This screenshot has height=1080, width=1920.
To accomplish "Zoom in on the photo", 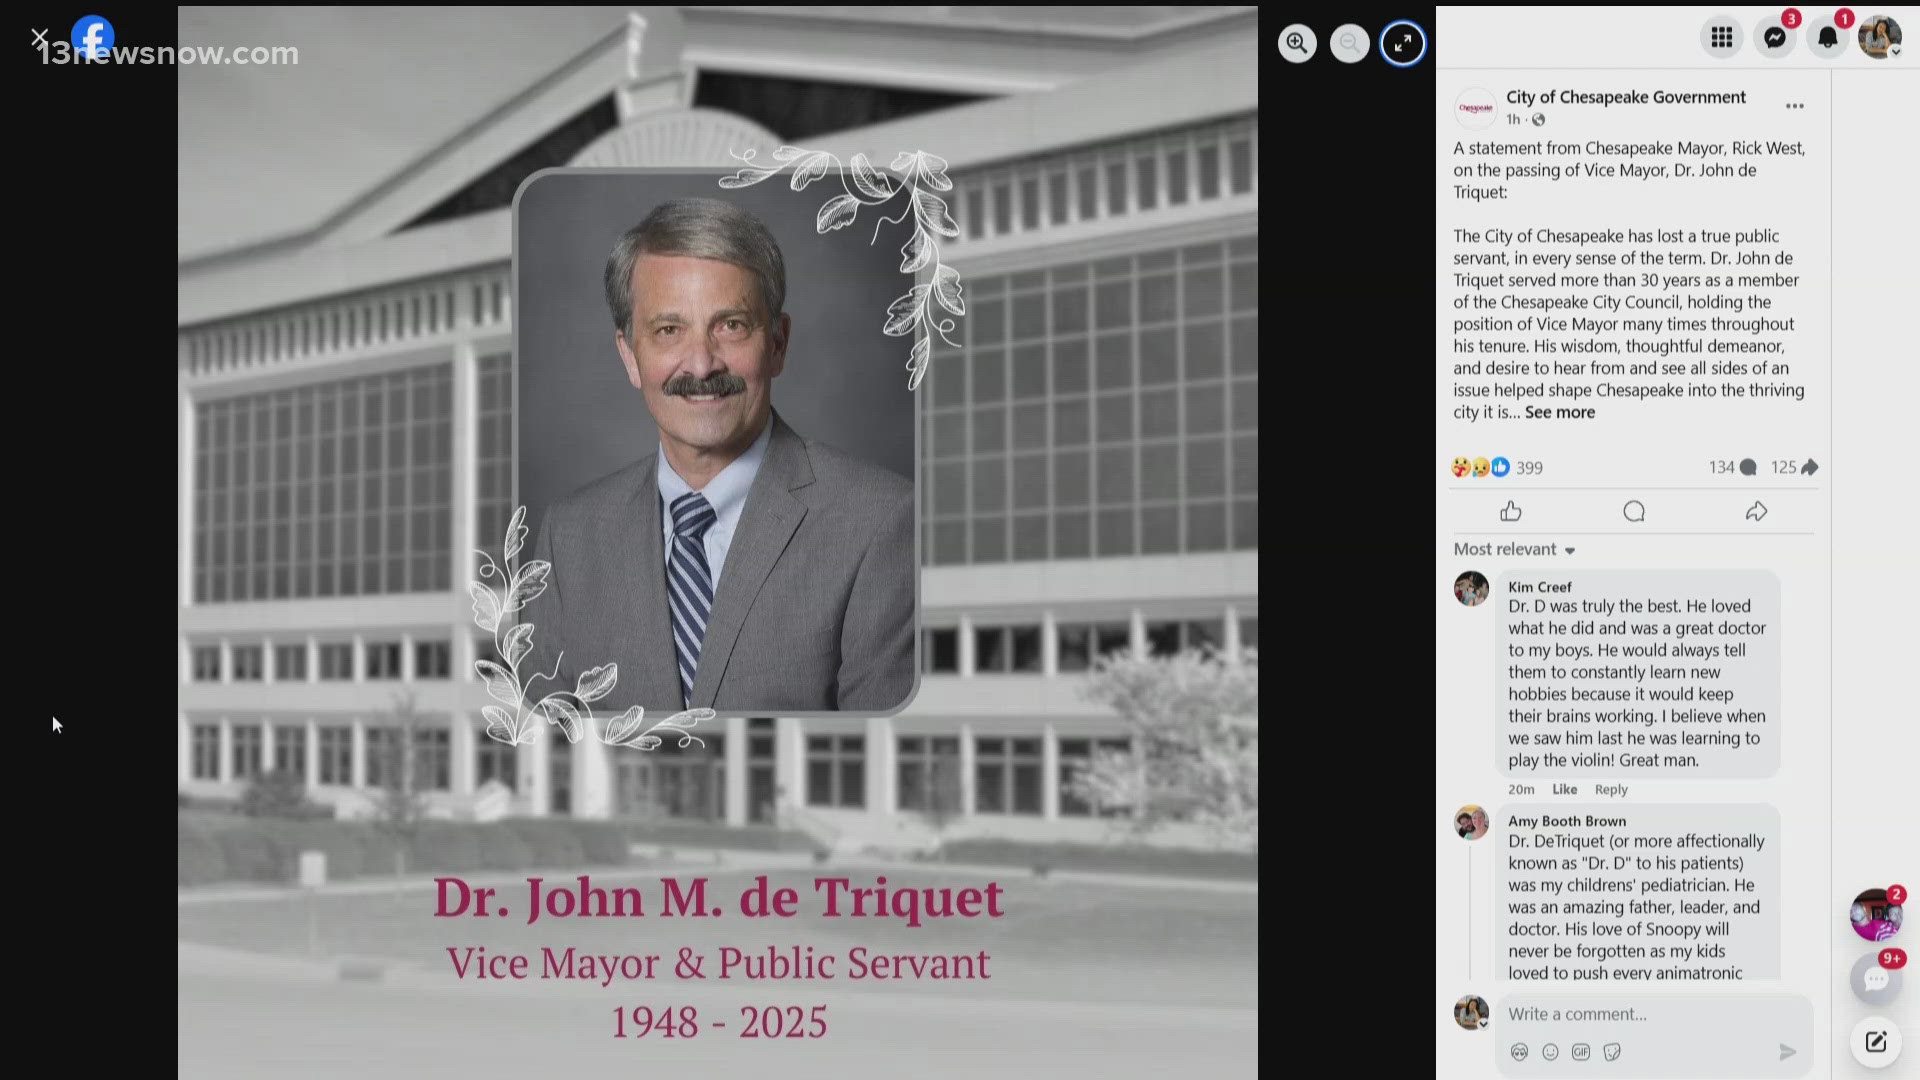I will [1297, 43].
